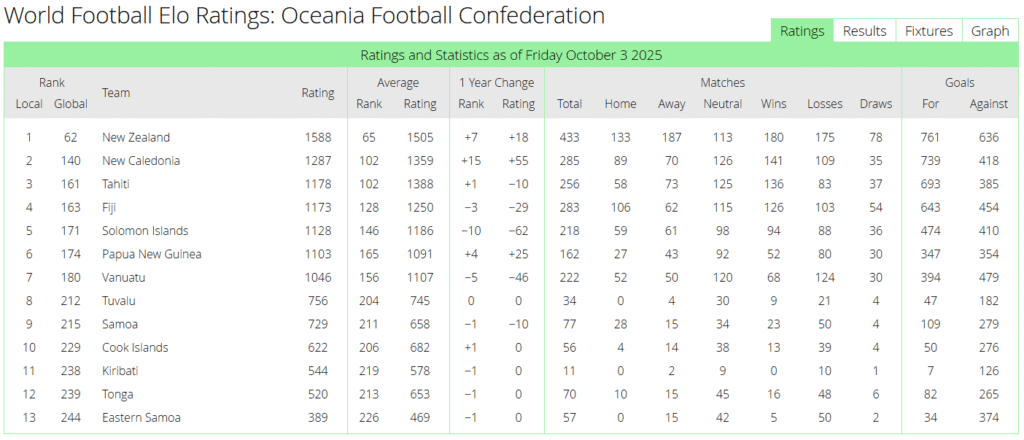1024x440 pixels.
Task: Open the Solomon Islands team entry
Action: [x=144, y=231]
